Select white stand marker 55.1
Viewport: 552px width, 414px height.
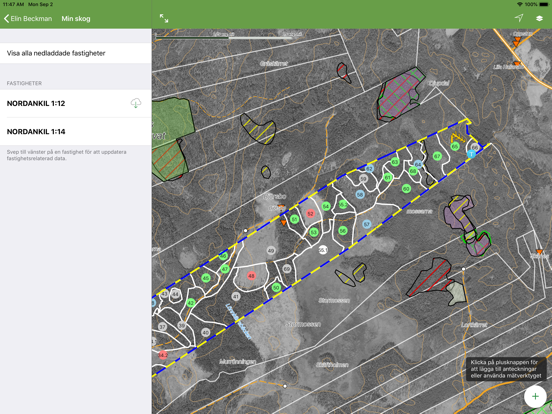pyautogui.click(x=323, y=250)
